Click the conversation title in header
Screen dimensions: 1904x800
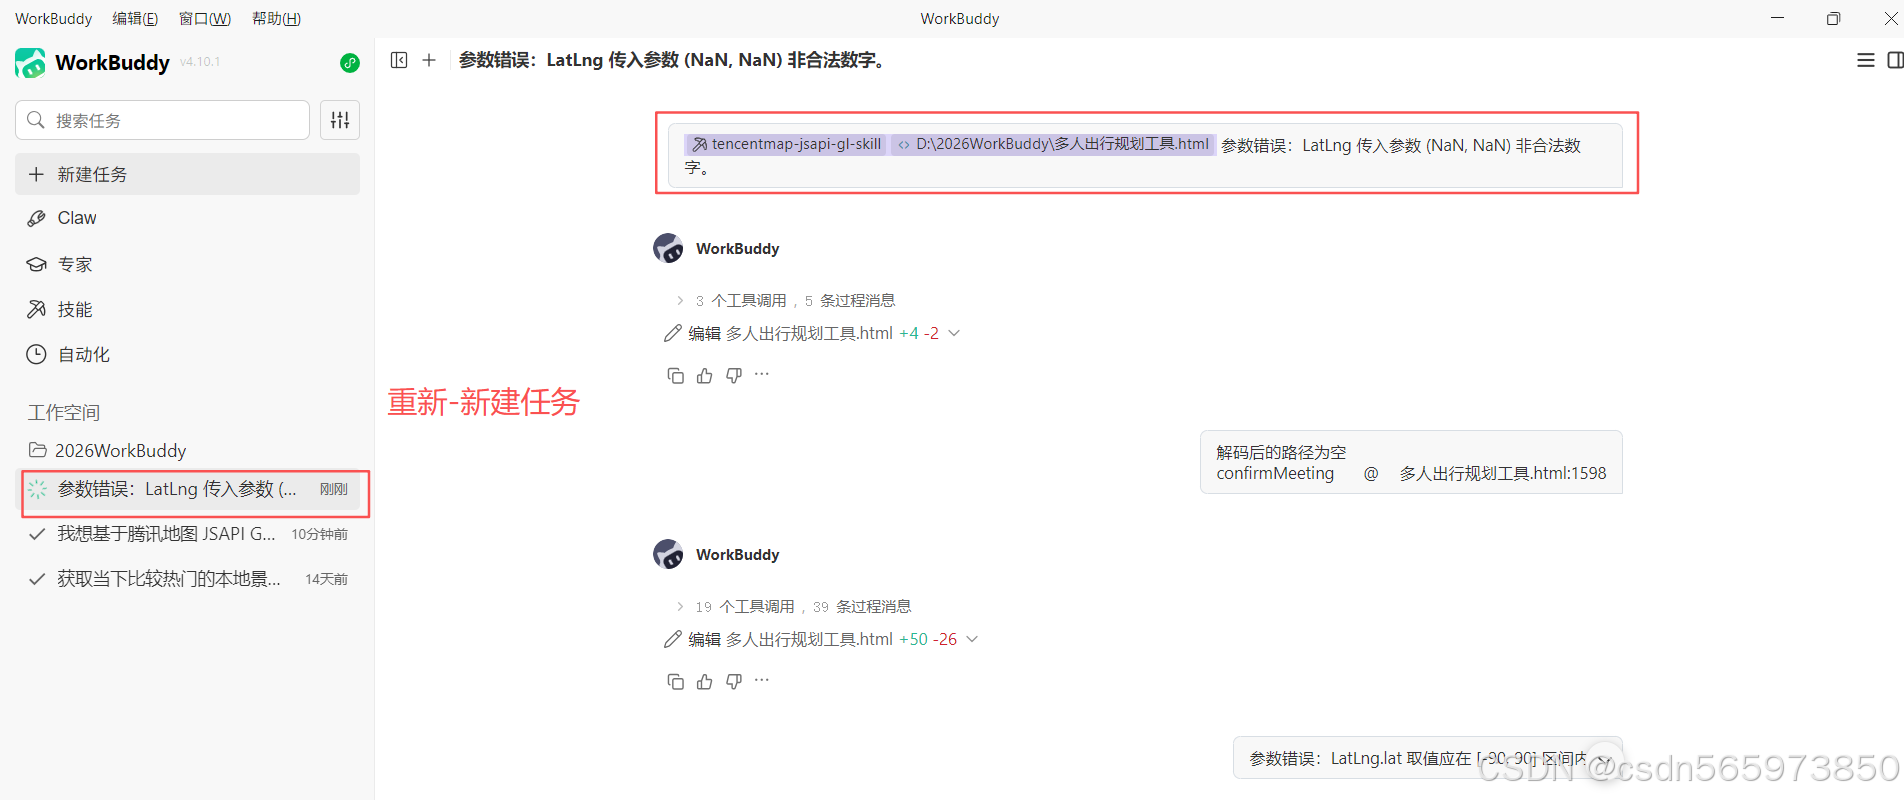pyautogui.click(x=671, y=60)
